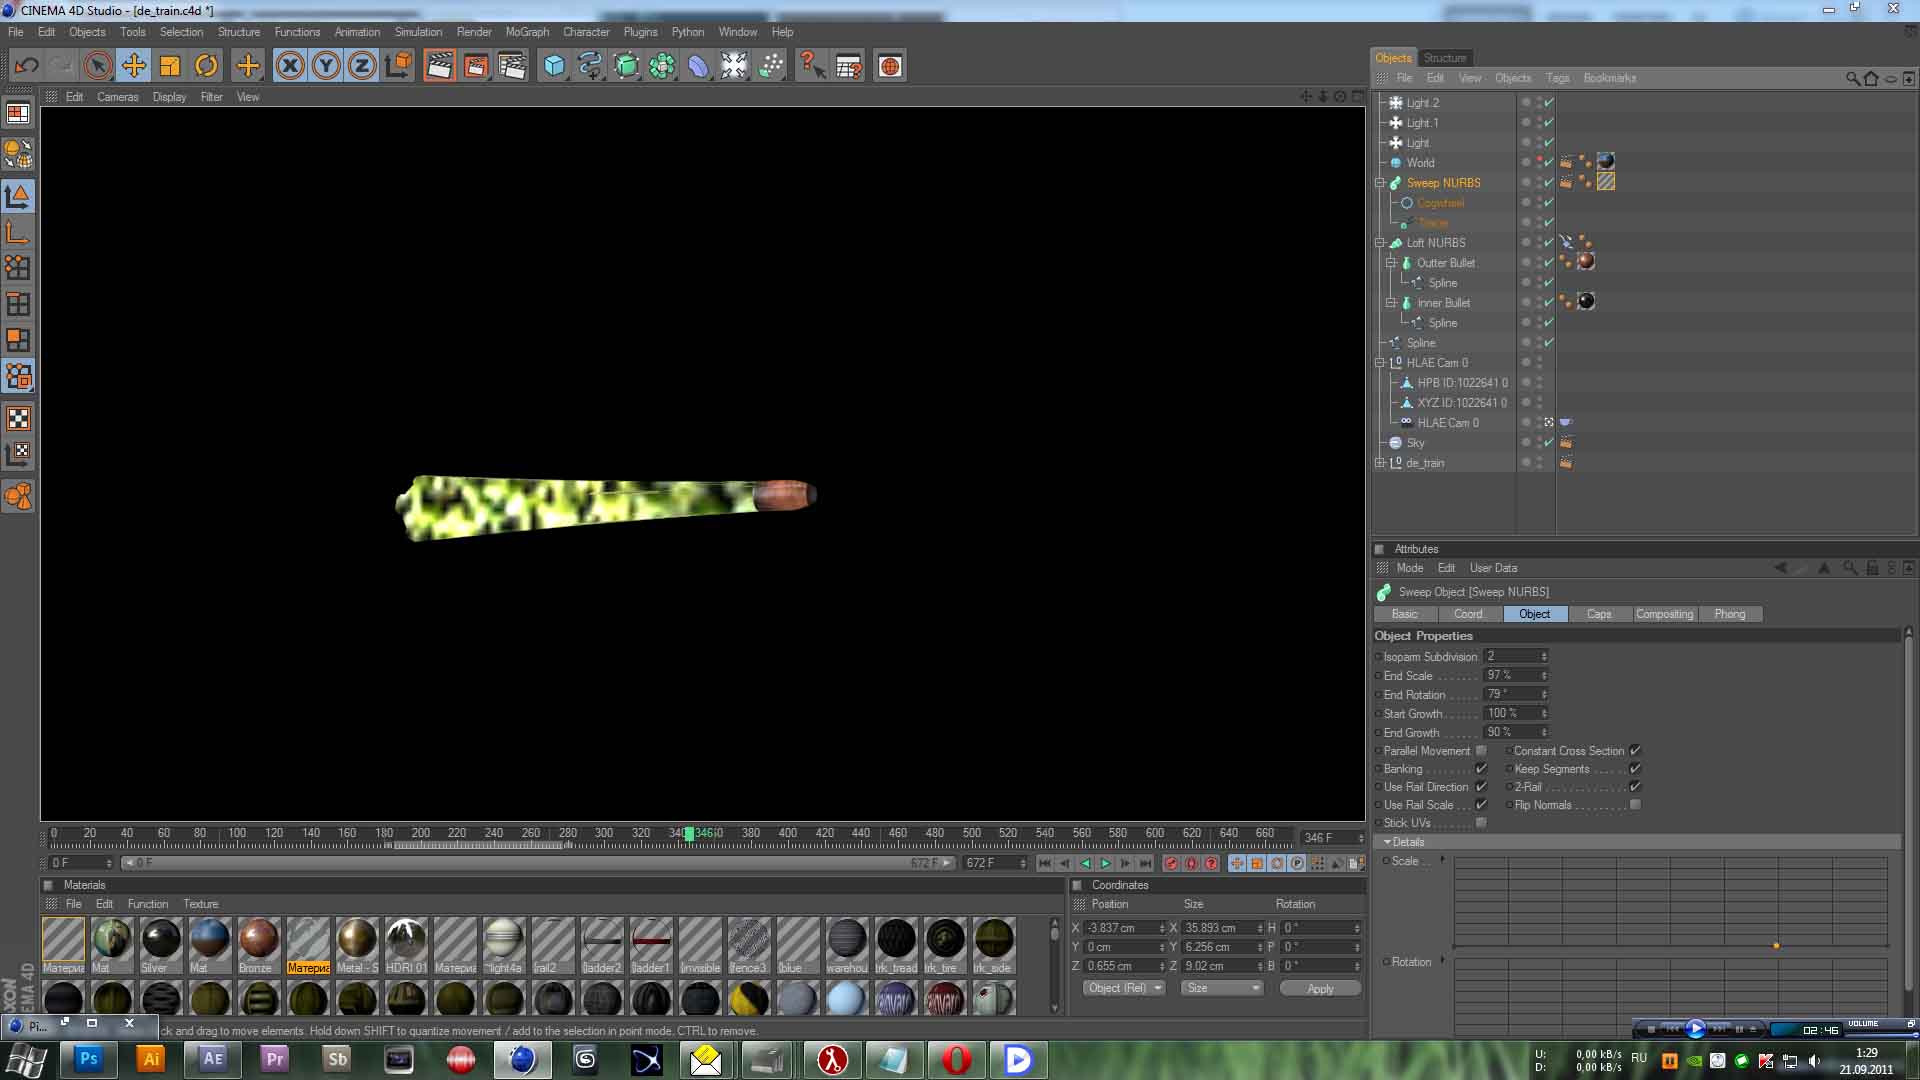The width and height of the screenshot is (1920, 1080).
Task: Select the Bronze material swatch
Action: click(258, 940)
